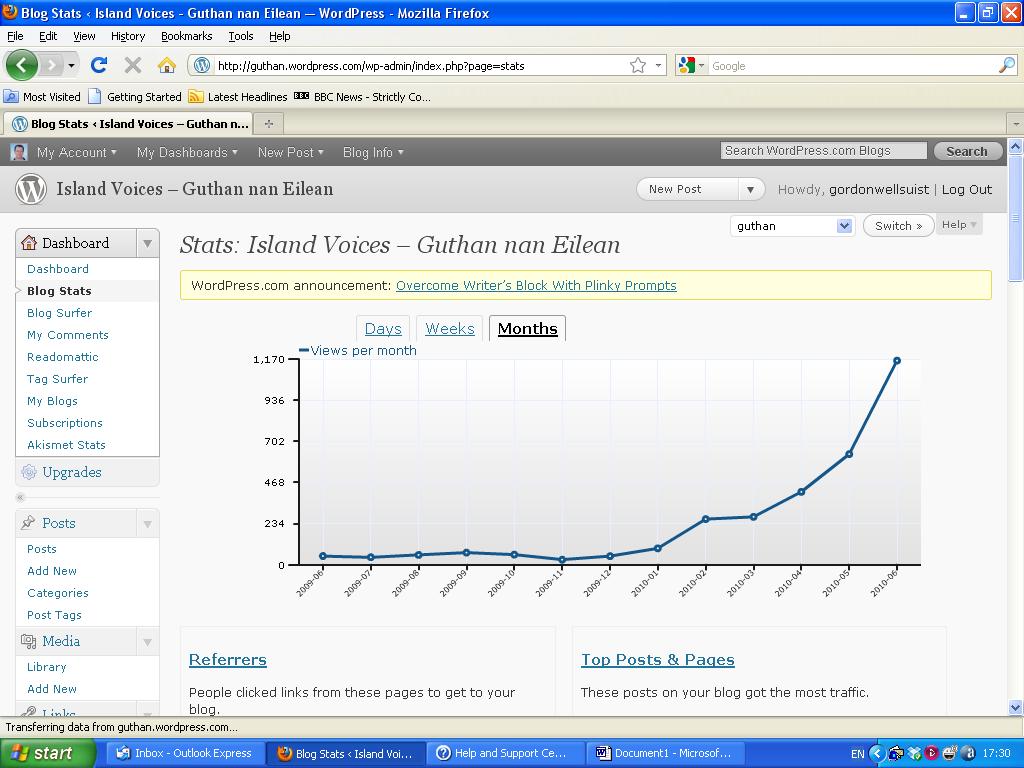The height and width of the screenshot is (768, 1024).
Task: Click the Firefox back arrow button
Action: (x=22, y=65)
